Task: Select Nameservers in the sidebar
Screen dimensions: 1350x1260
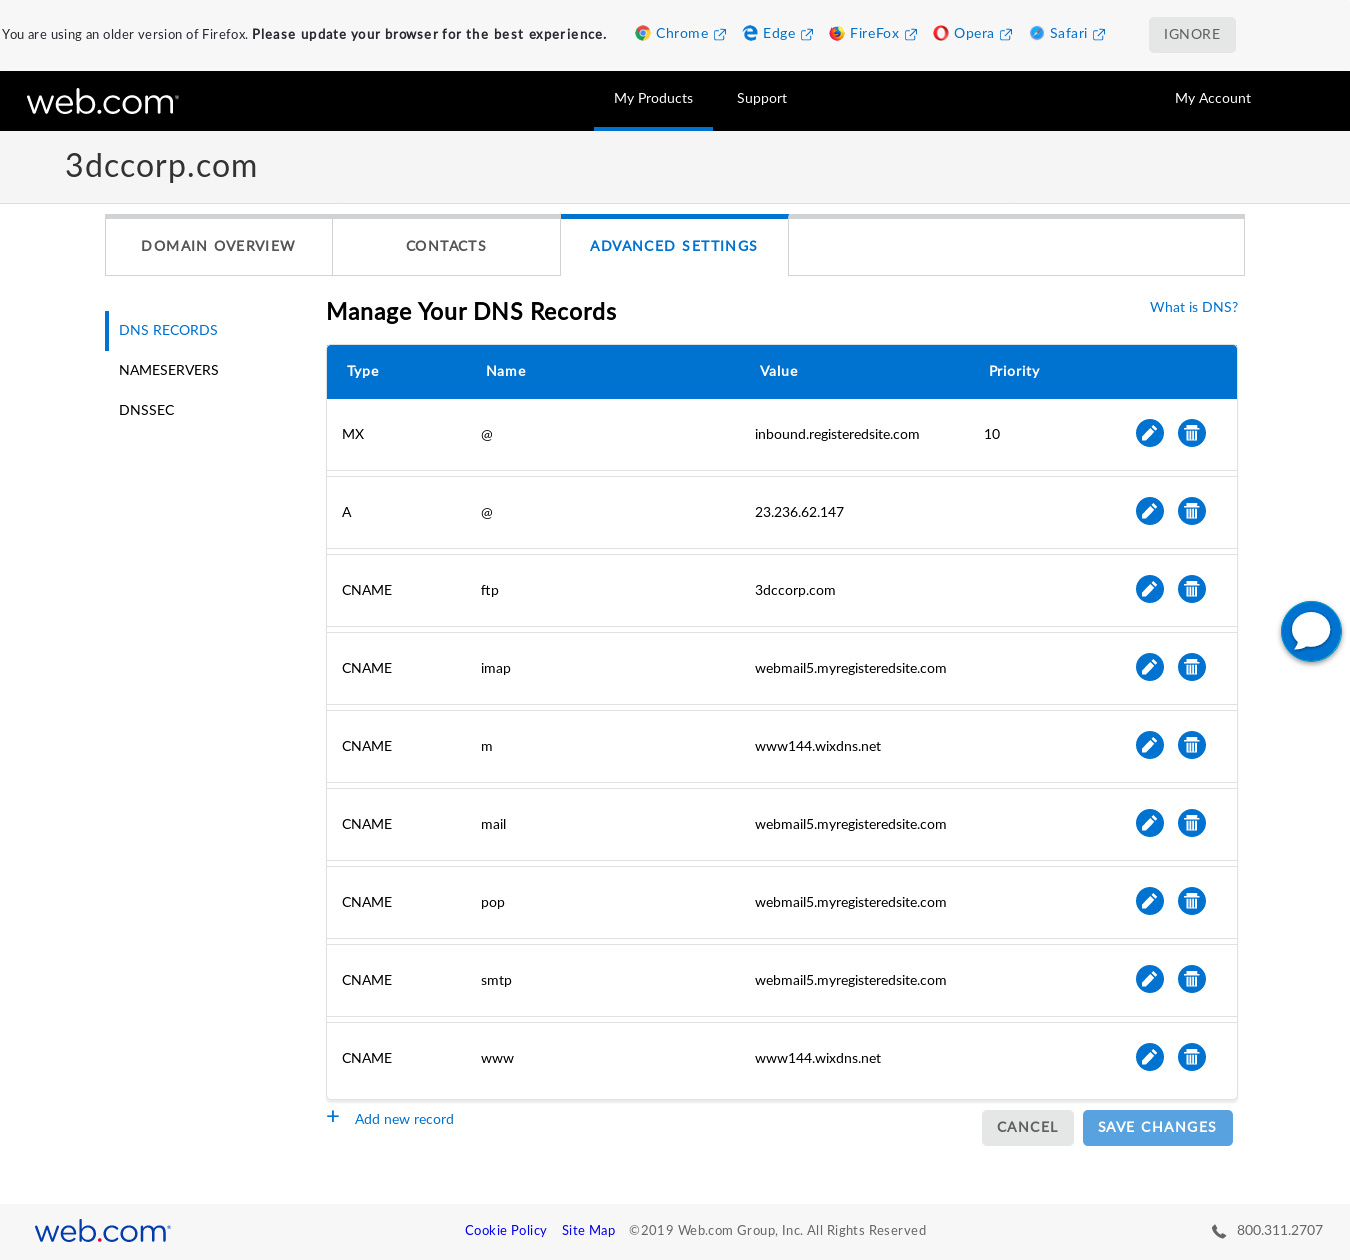Action: 168,370
